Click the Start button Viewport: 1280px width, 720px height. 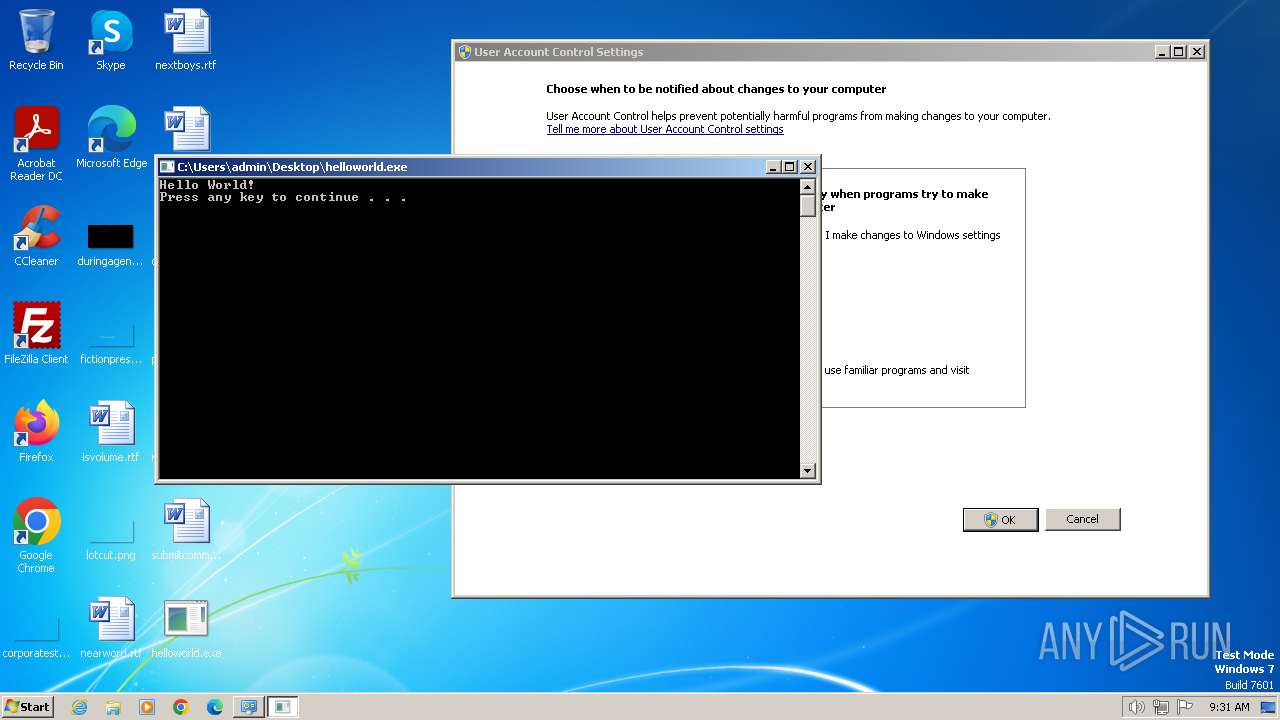(x=28, y=707)
